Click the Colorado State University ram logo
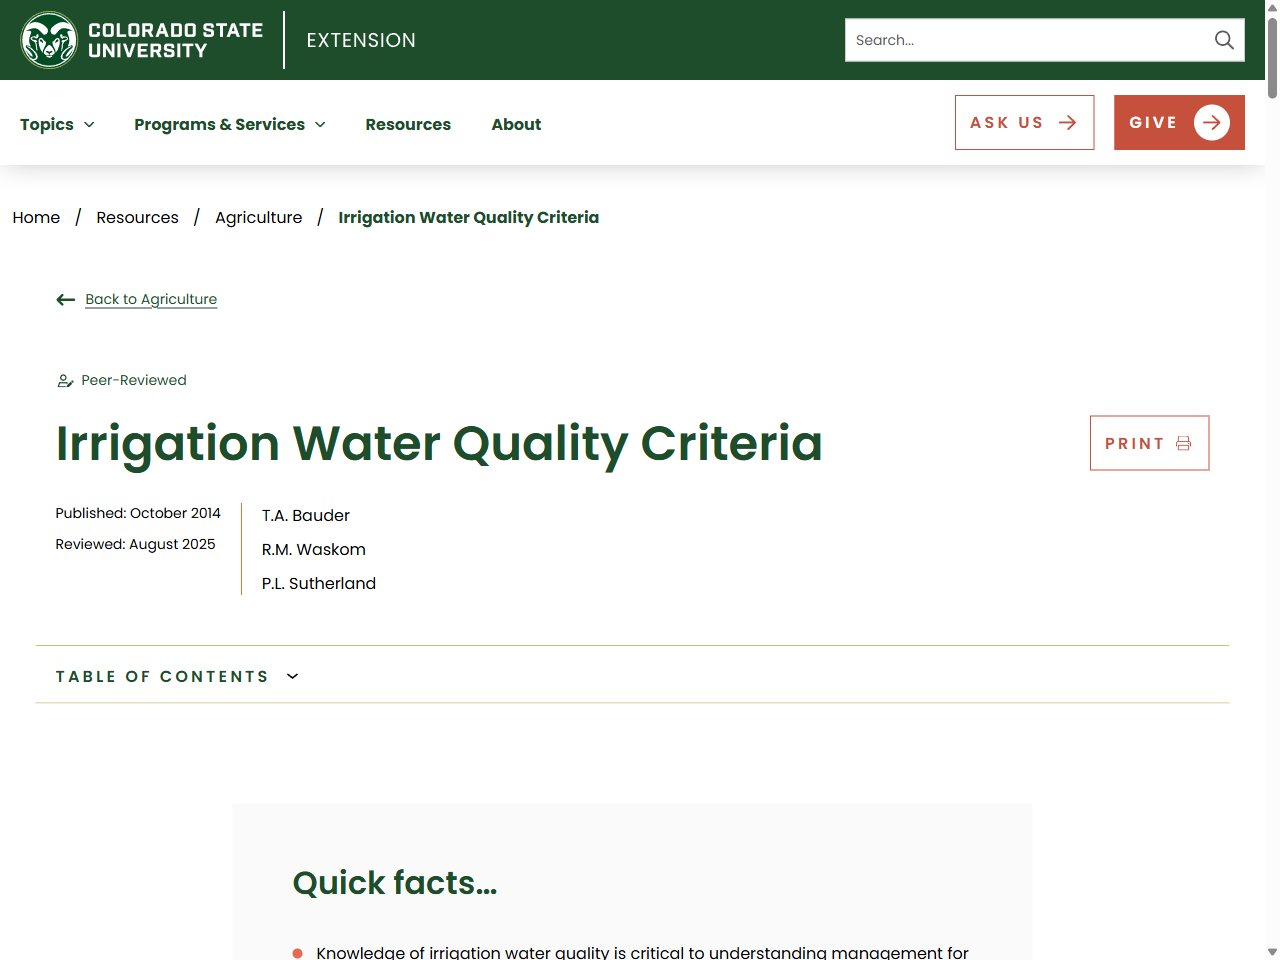This screenshot has width=1280, height=960. pos(48,40)
